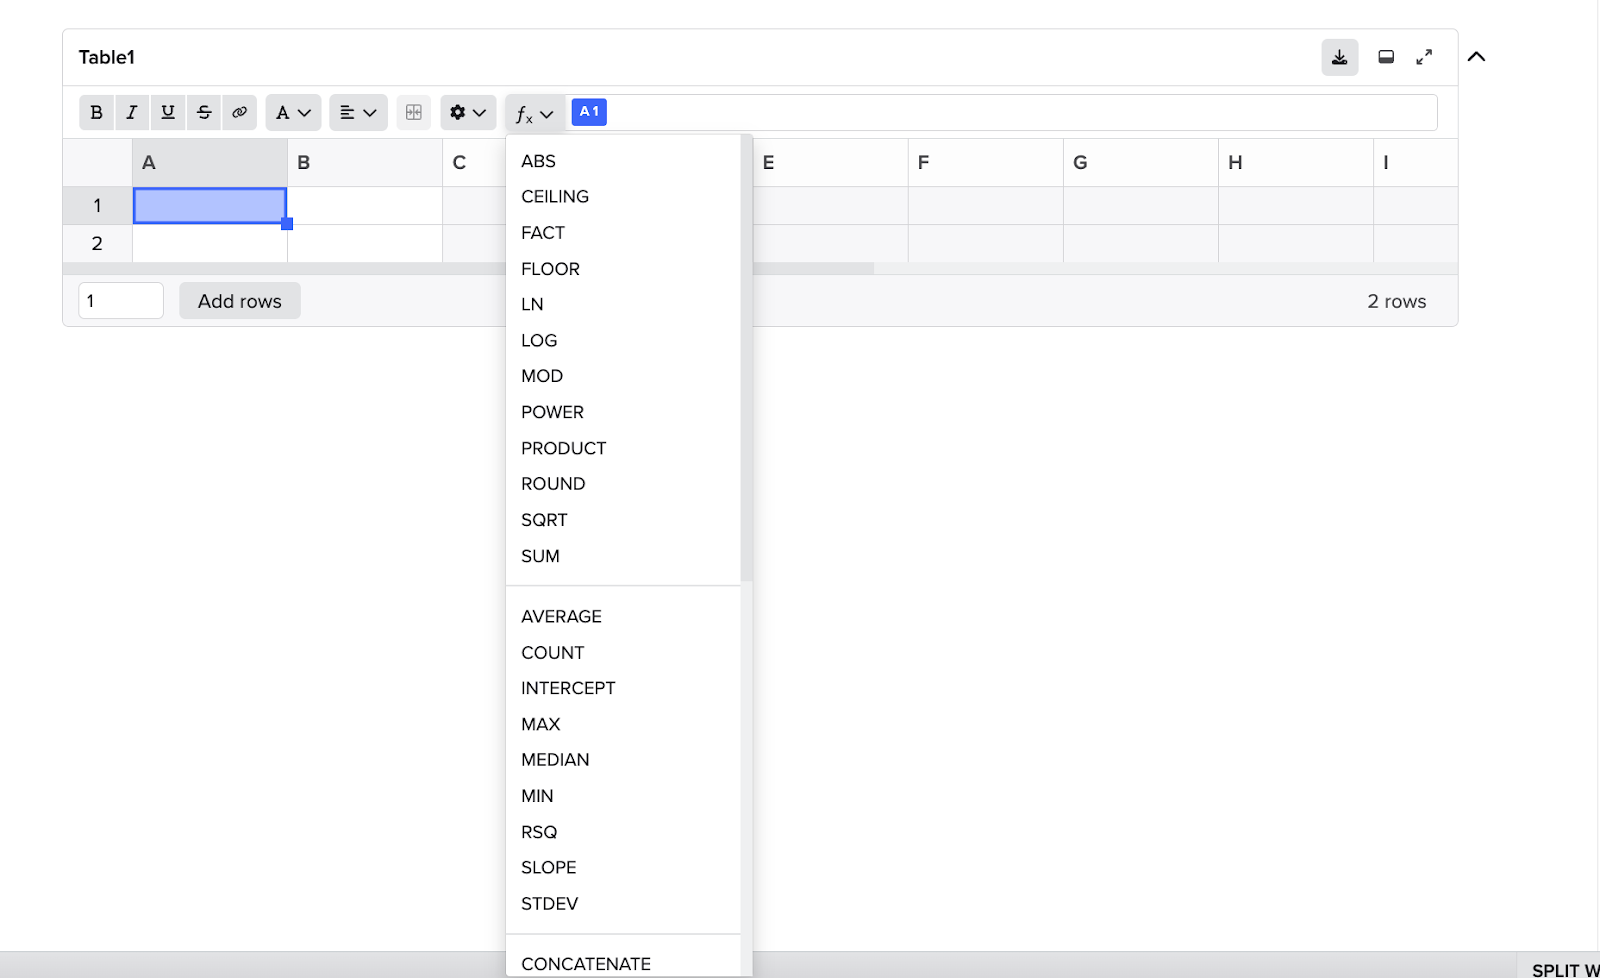
Task: Apply italic text formatting
Action: tap(132, 113)
